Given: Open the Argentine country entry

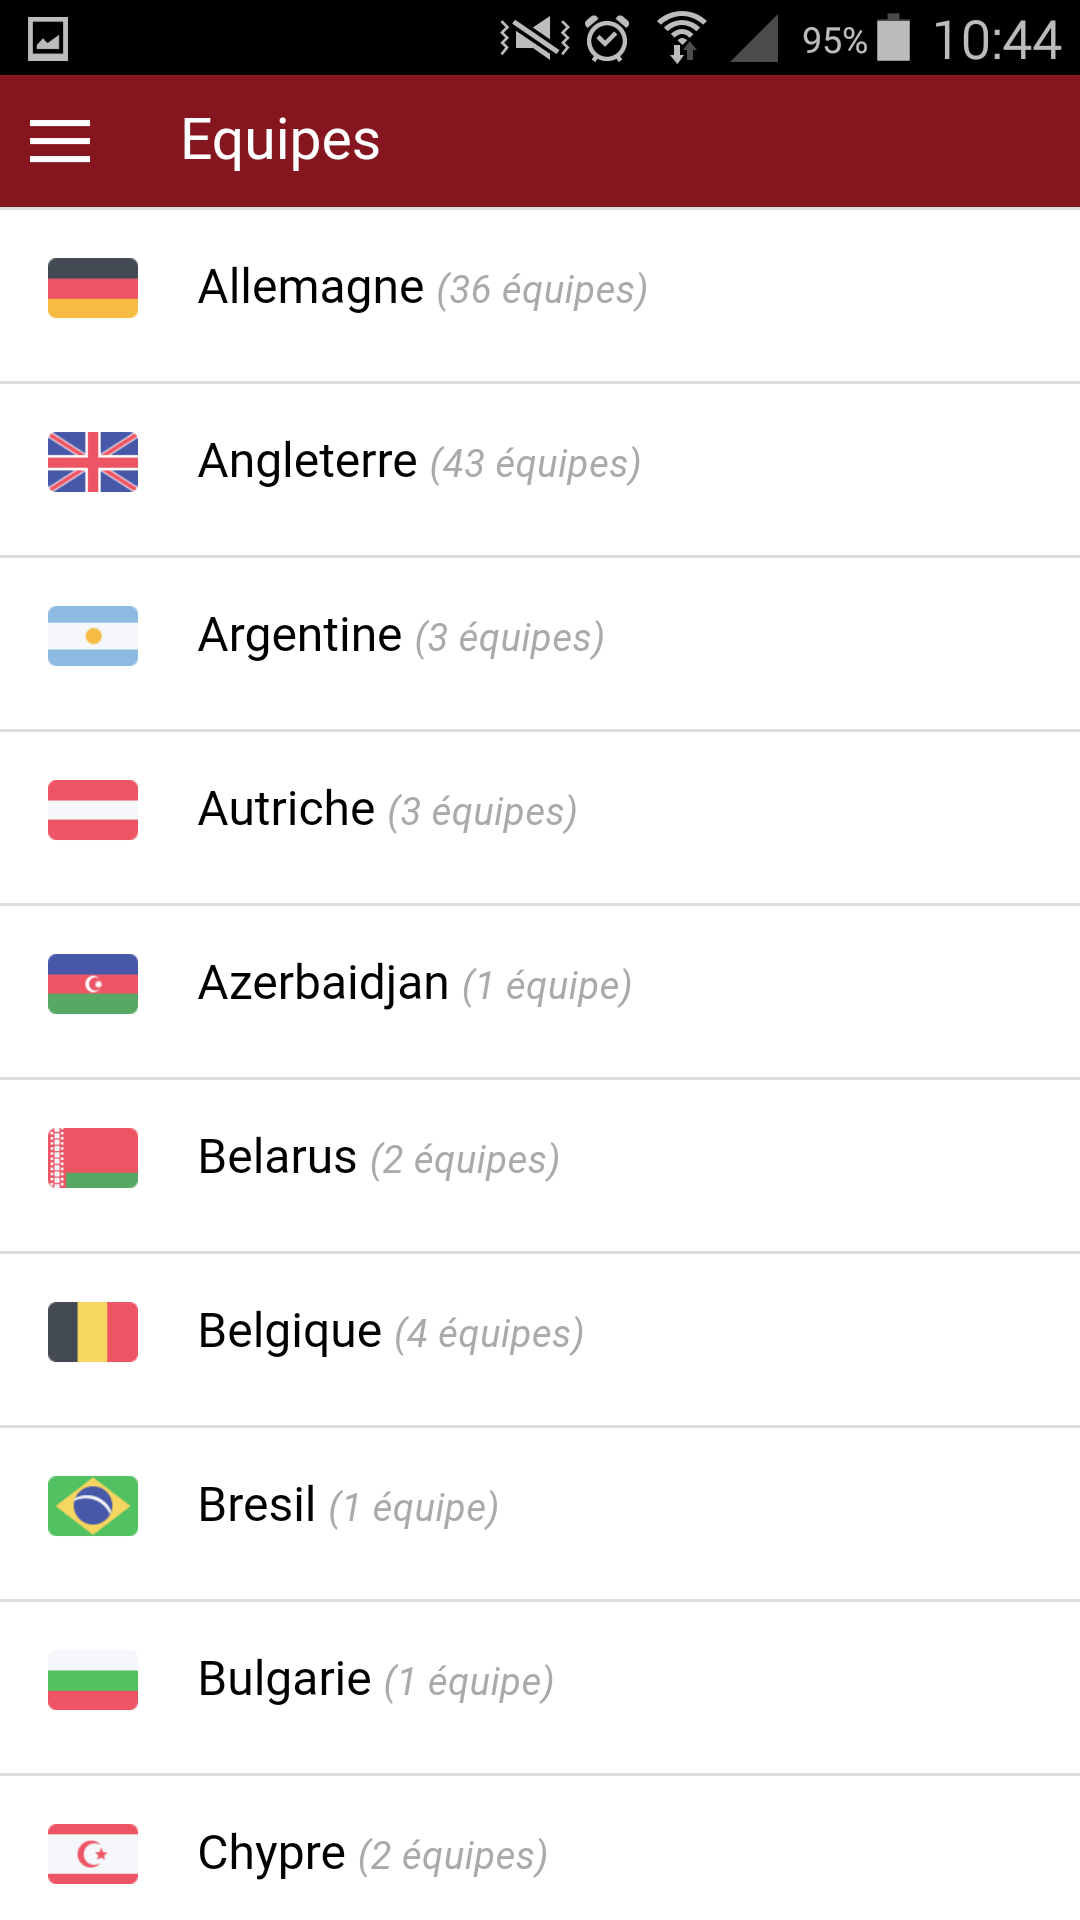Looking at the screenshot, I should point(540,644).
